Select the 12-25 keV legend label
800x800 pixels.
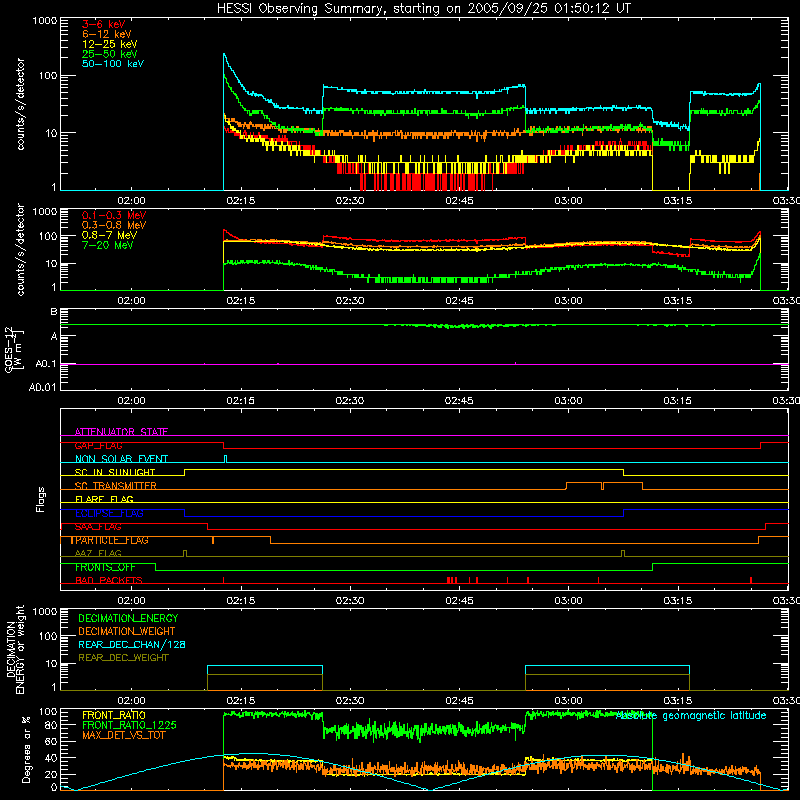(x=110, y=44)
